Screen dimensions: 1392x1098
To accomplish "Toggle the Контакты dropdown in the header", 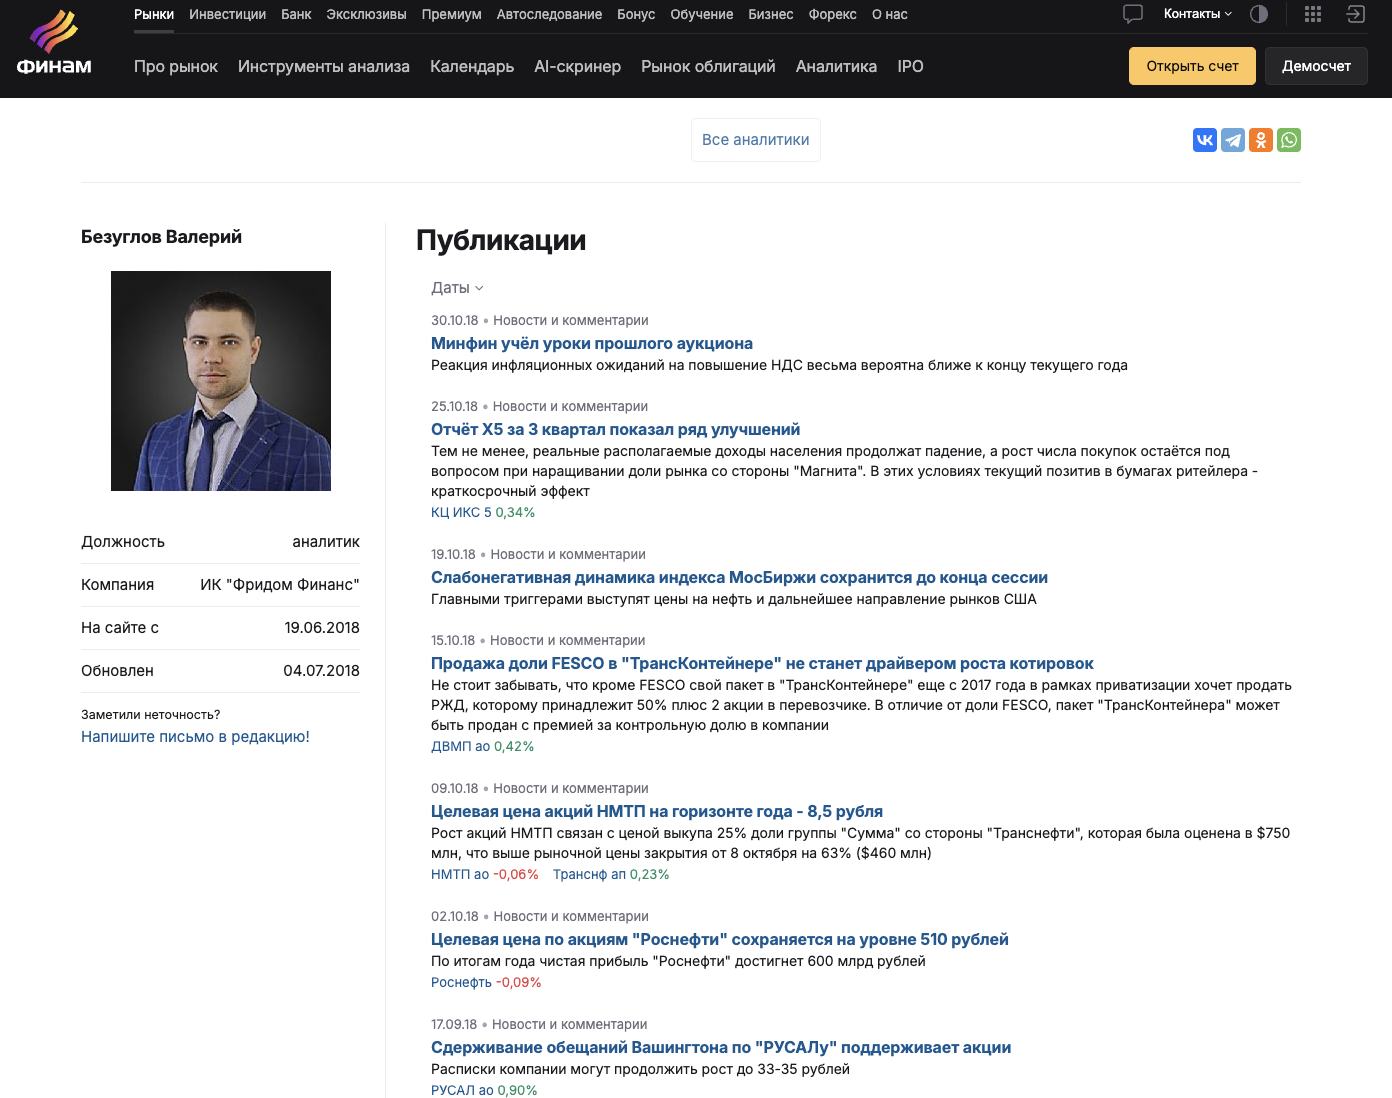I will coord(1195,14).
